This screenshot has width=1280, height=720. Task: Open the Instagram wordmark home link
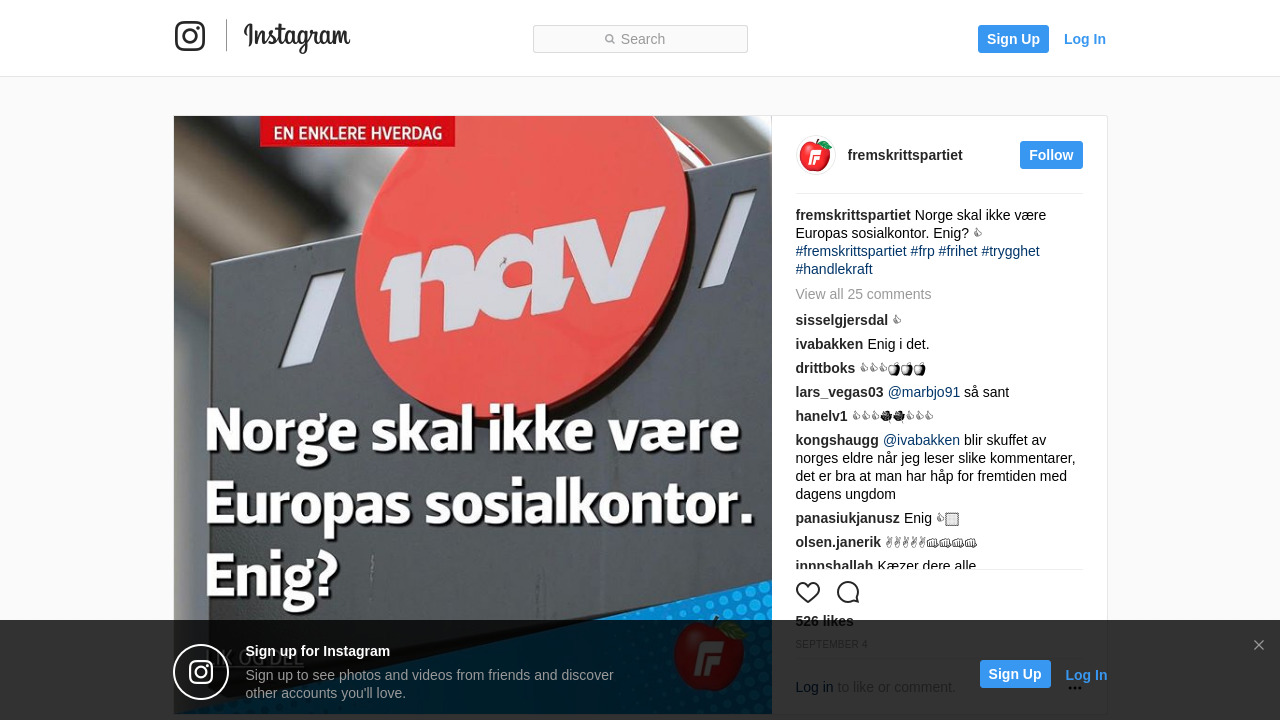pyautogui.click(x=297, y=38)
